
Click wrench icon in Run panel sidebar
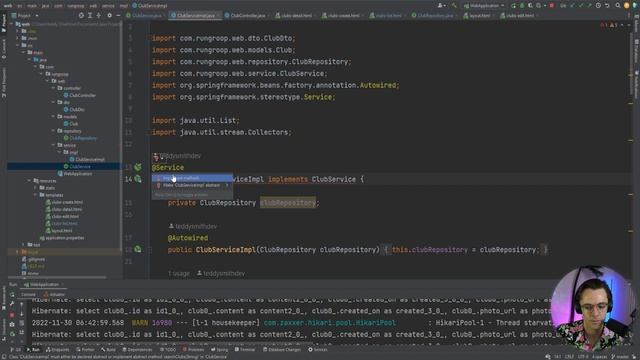(12, 304)
